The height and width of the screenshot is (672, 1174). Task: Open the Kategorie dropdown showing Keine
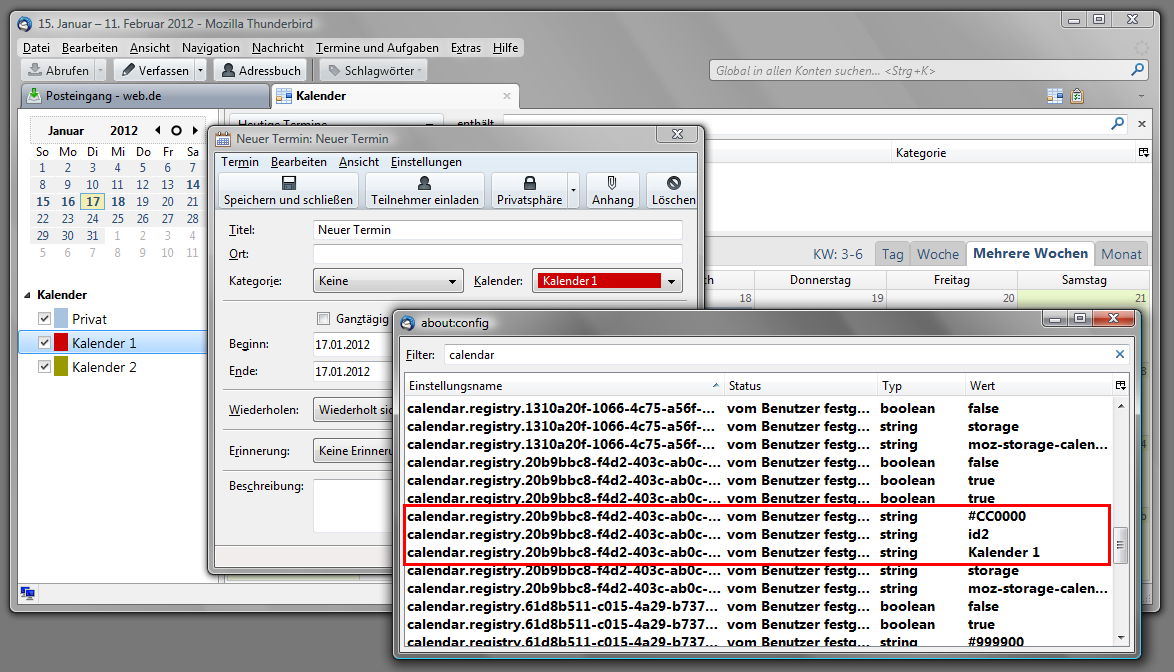[x=388, y=281]
